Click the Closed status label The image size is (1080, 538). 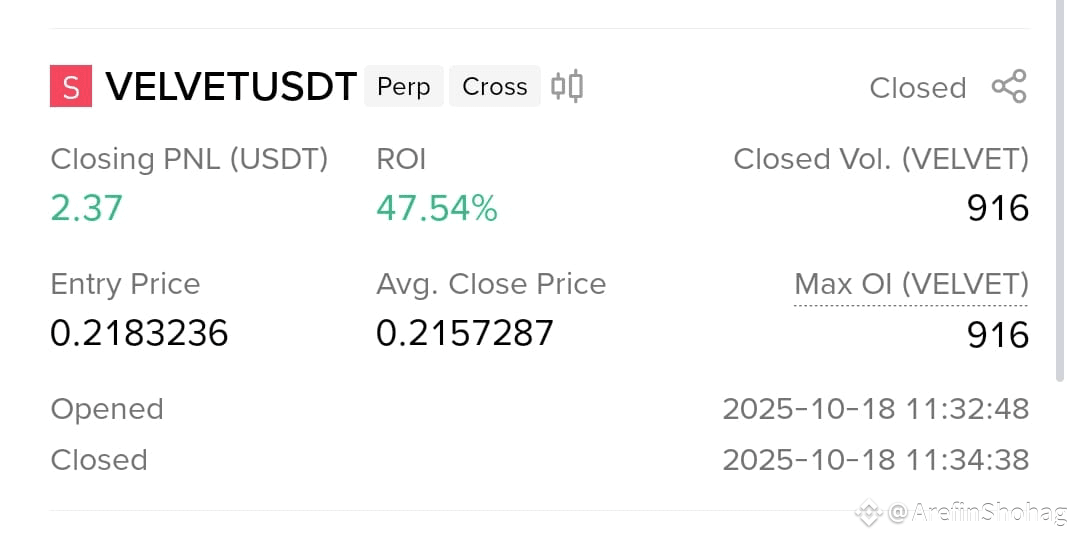tap(918, 88)
